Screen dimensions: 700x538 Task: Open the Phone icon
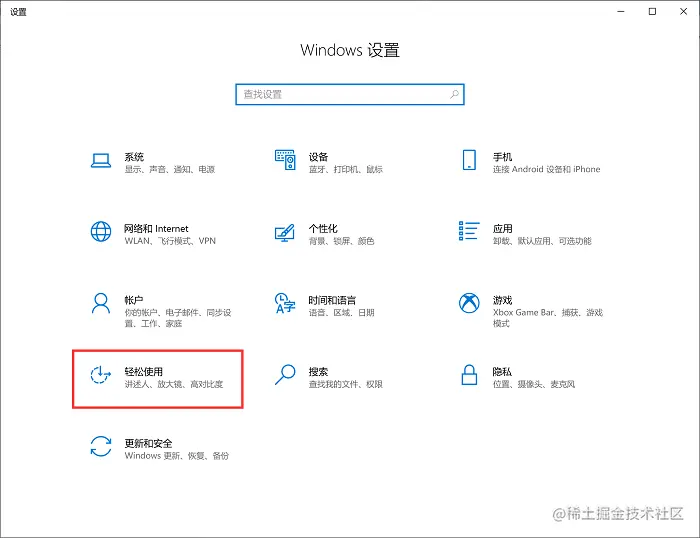tap(469, 160)
